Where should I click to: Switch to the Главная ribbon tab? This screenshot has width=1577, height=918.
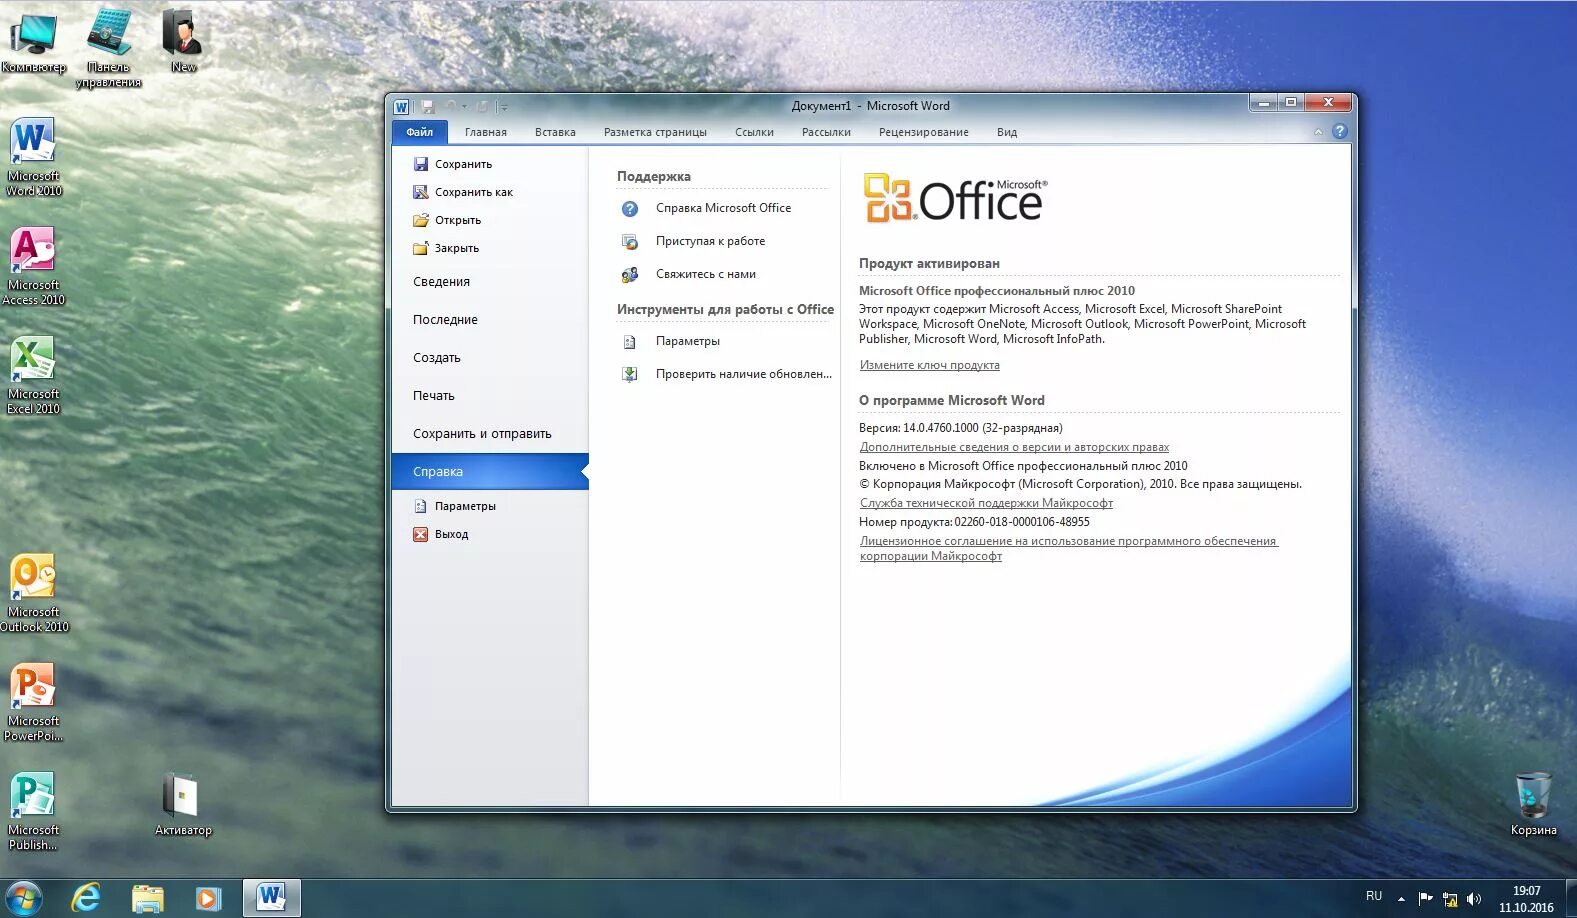click(x=486, y=132)
